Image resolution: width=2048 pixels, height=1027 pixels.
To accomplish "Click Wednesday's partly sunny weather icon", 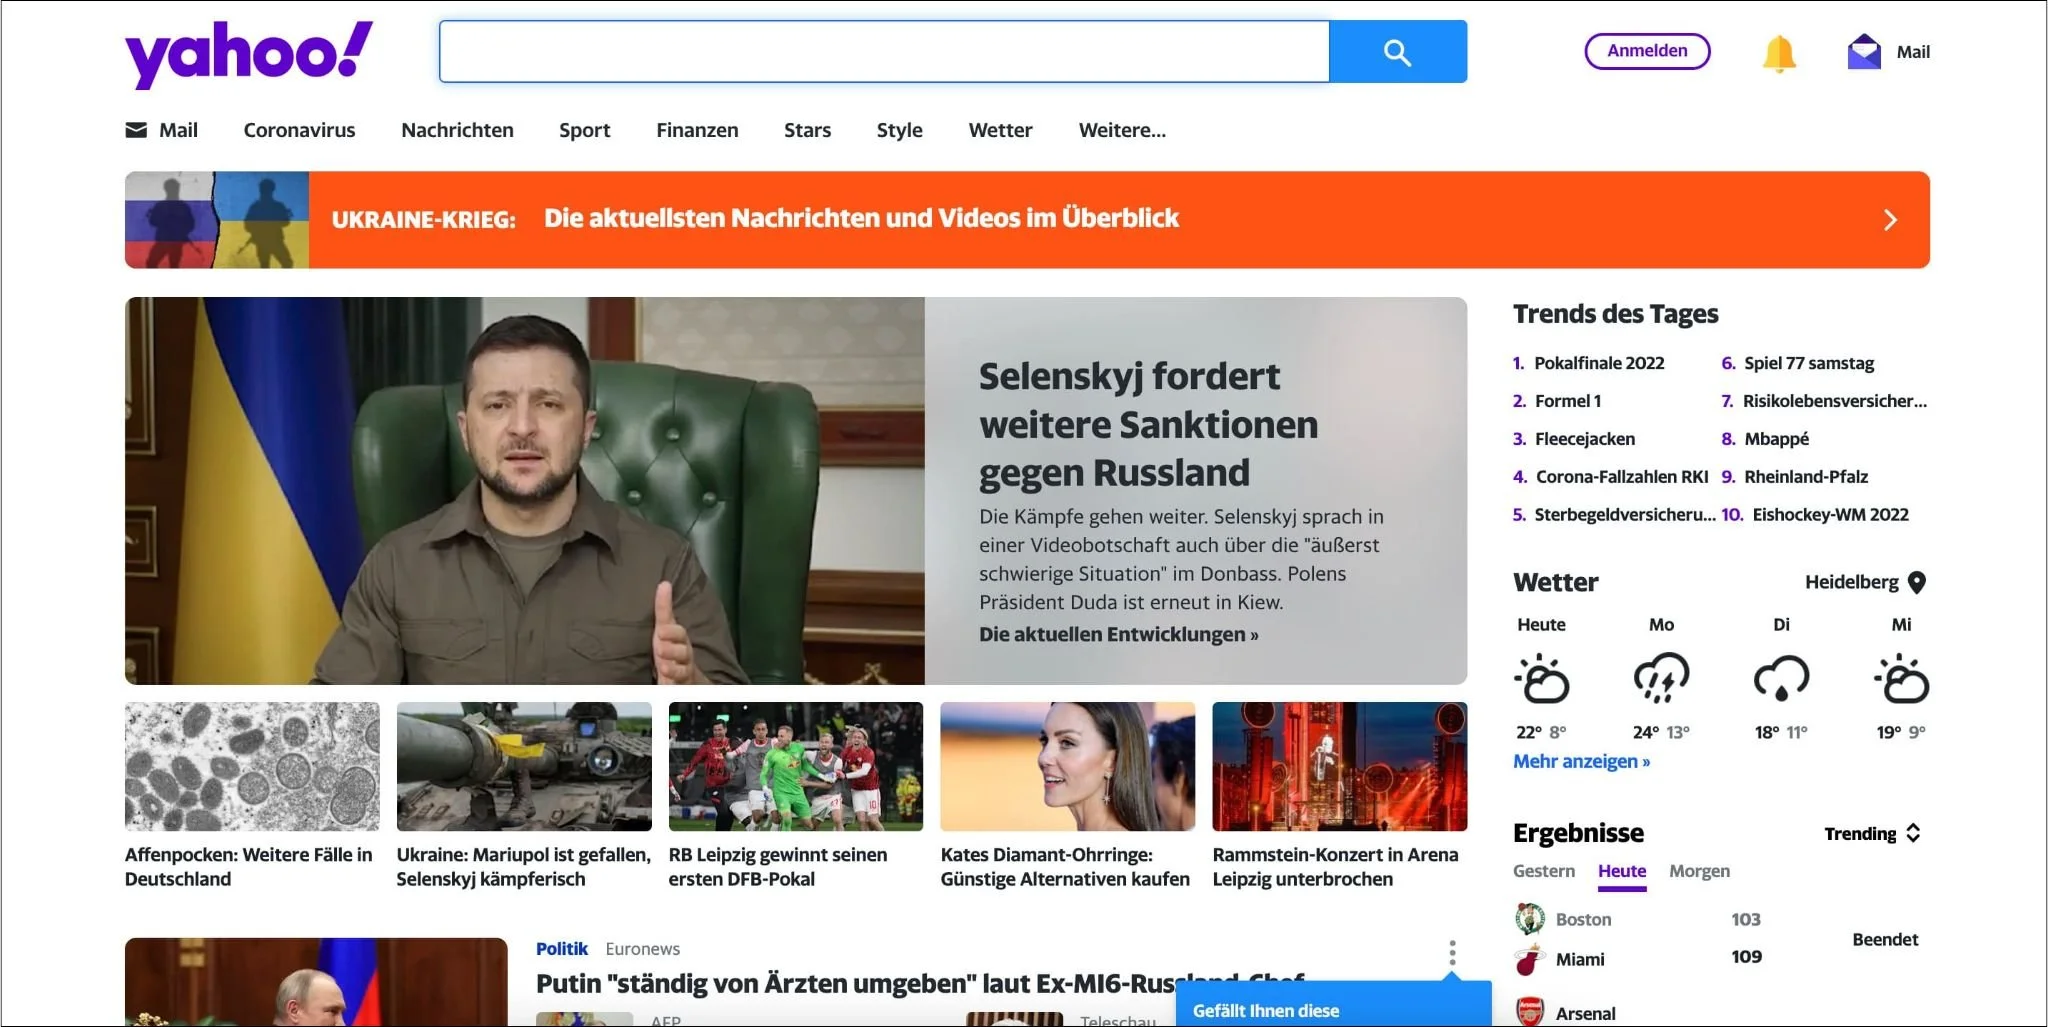I will [x=1901, y=678].
